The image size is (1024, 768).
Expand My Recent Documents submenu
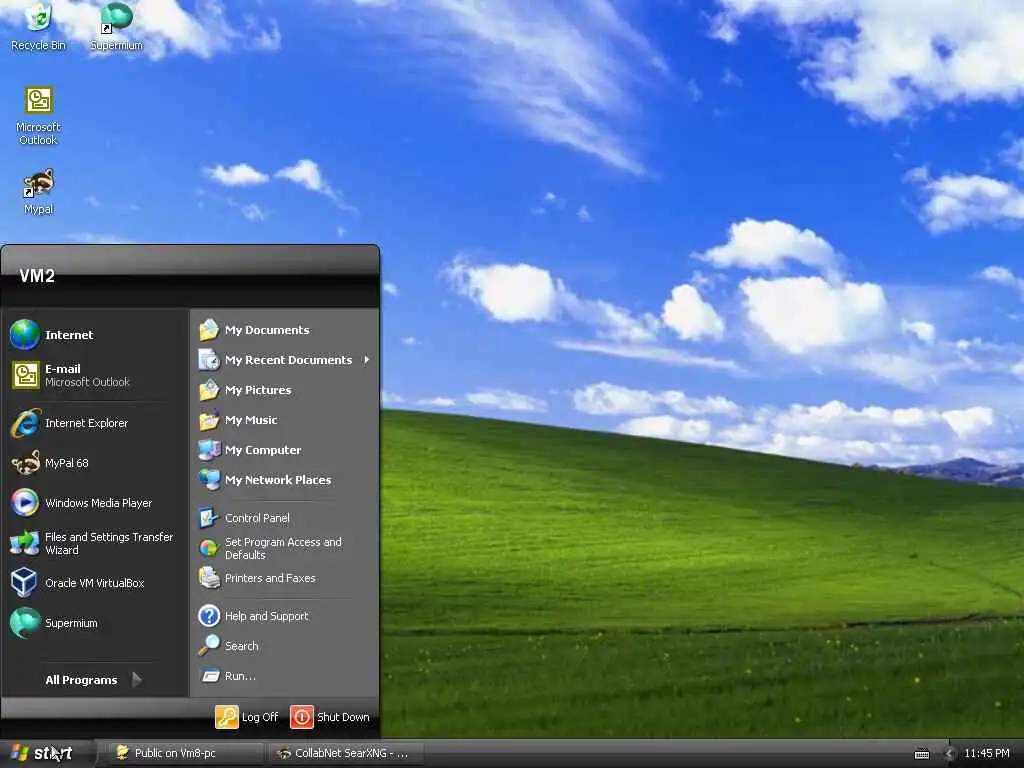point(285,360)
